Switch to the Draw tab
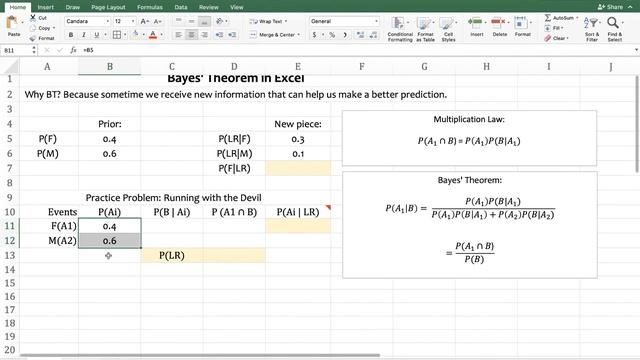The width and height of the screenshot is (640, 360). [x=73, y=7]
